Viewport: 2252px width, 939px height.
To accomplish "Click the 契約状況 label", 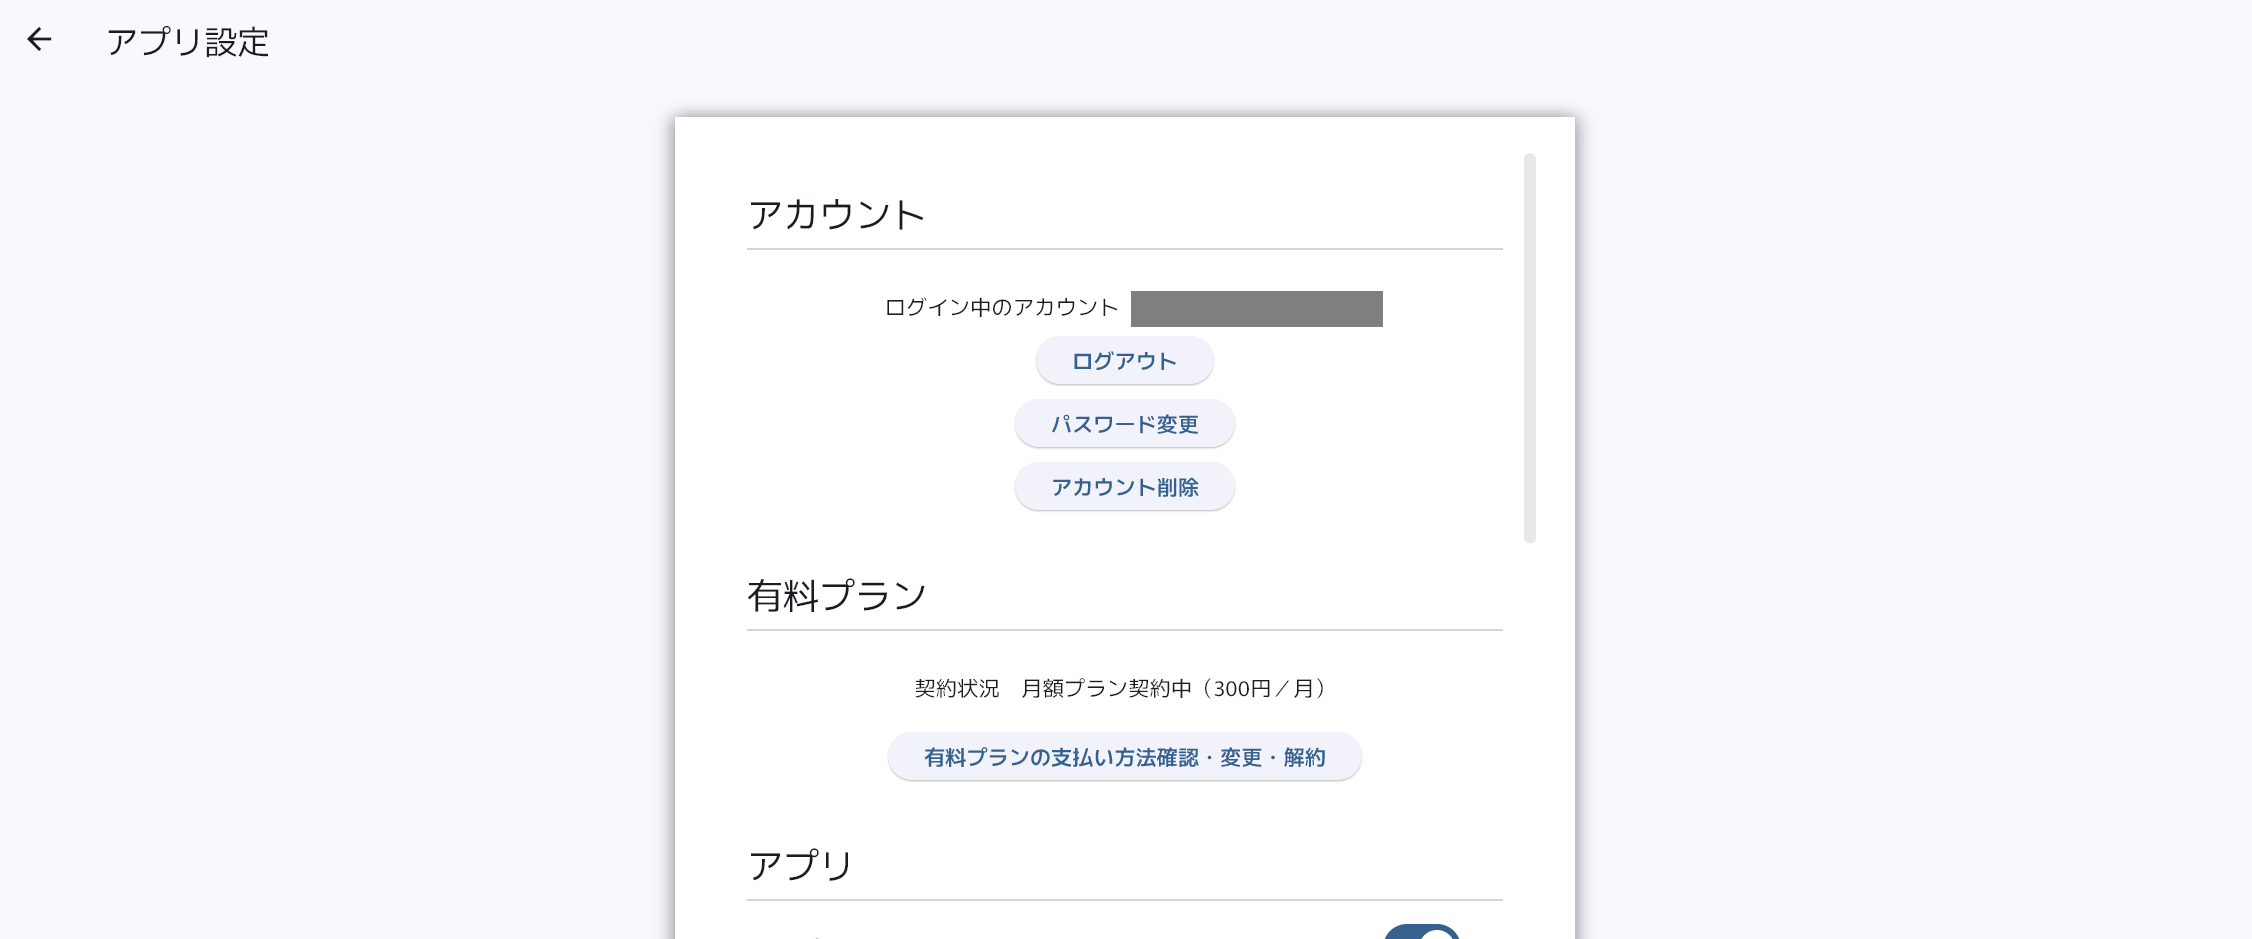I will click(956, 689).
